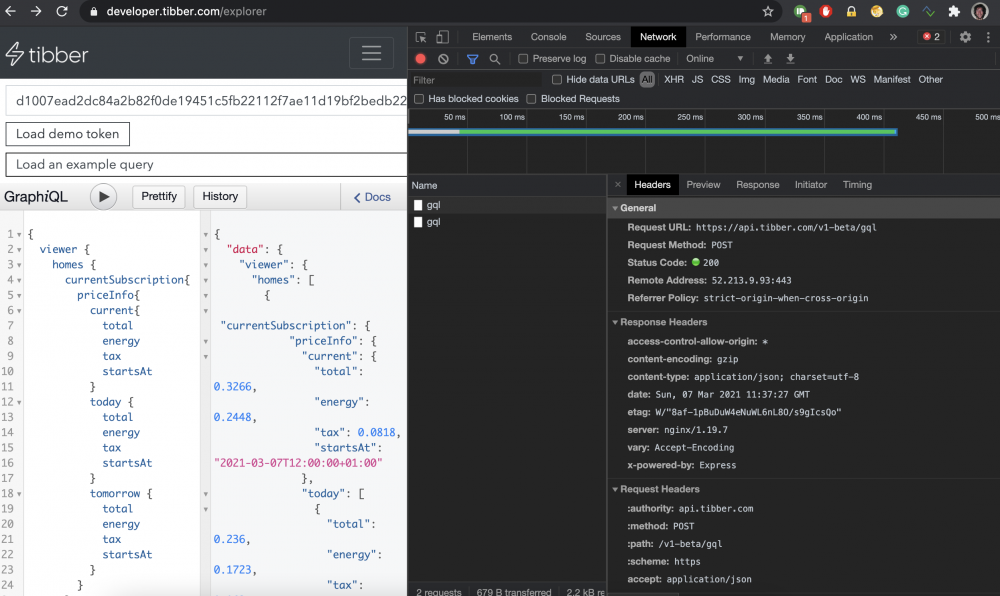Click the Load demo token button
Viewport: 1000px width, 596px height.
click(67, 134)
